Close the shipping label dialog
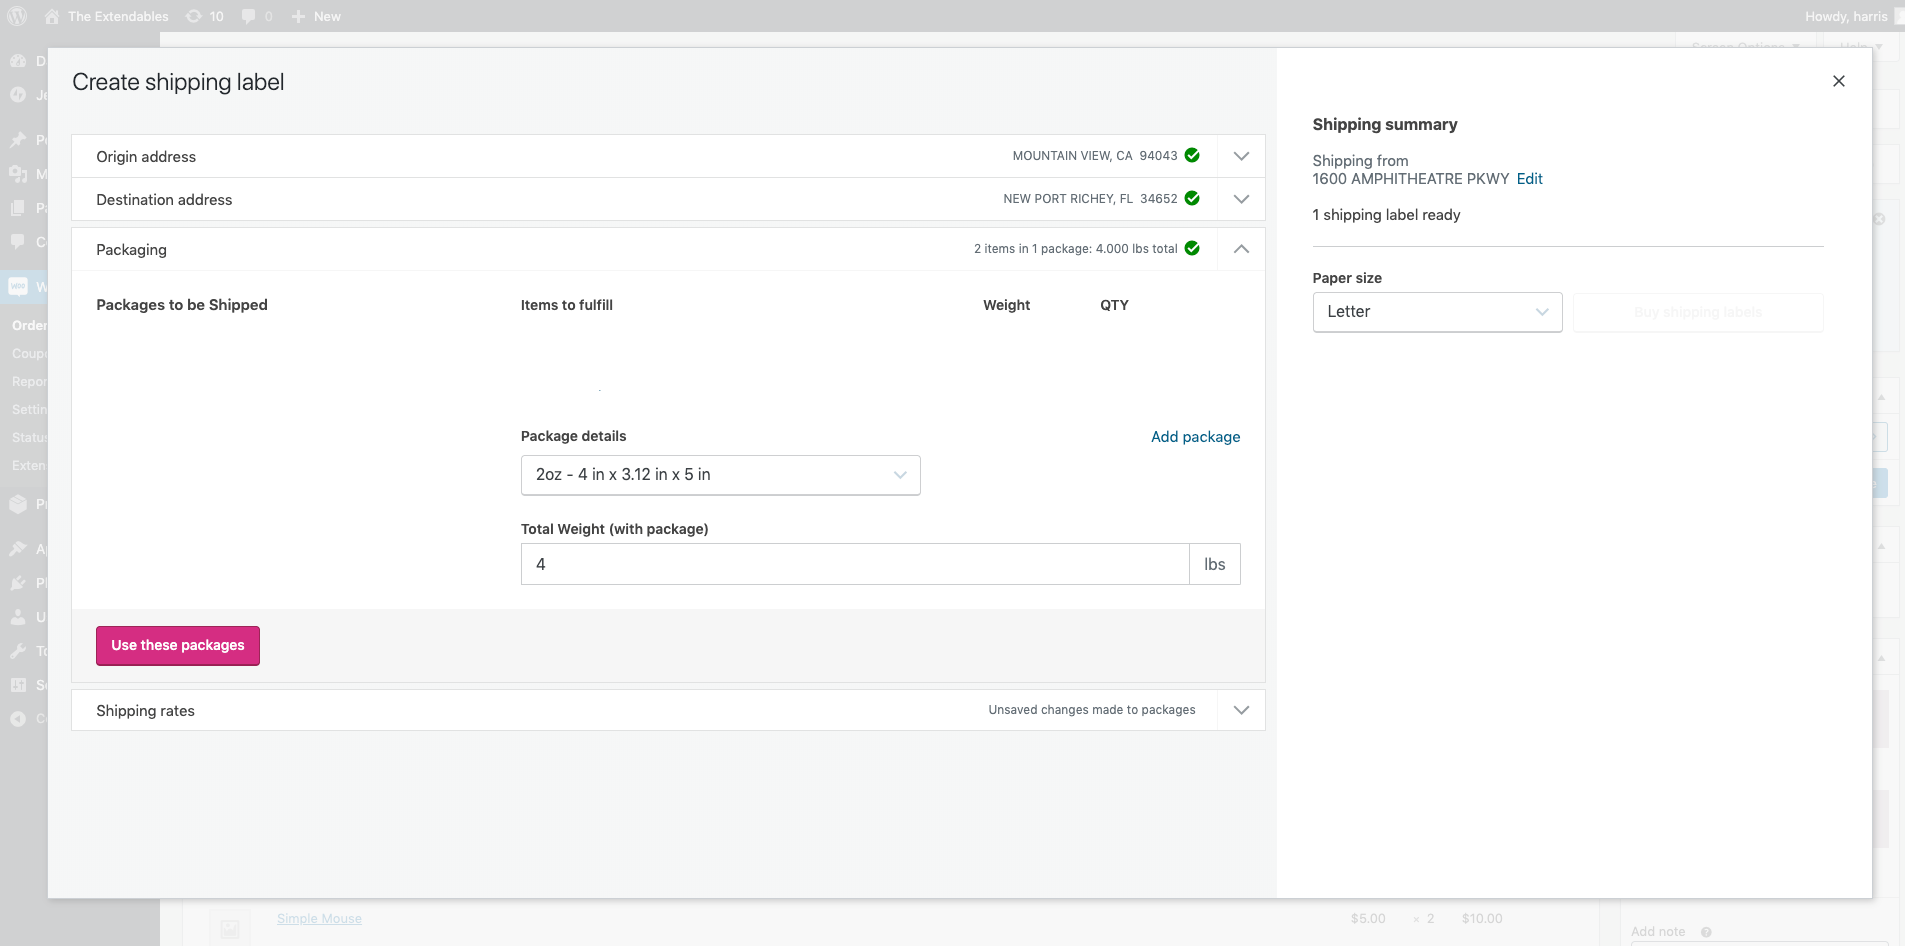 point(1838,81)
